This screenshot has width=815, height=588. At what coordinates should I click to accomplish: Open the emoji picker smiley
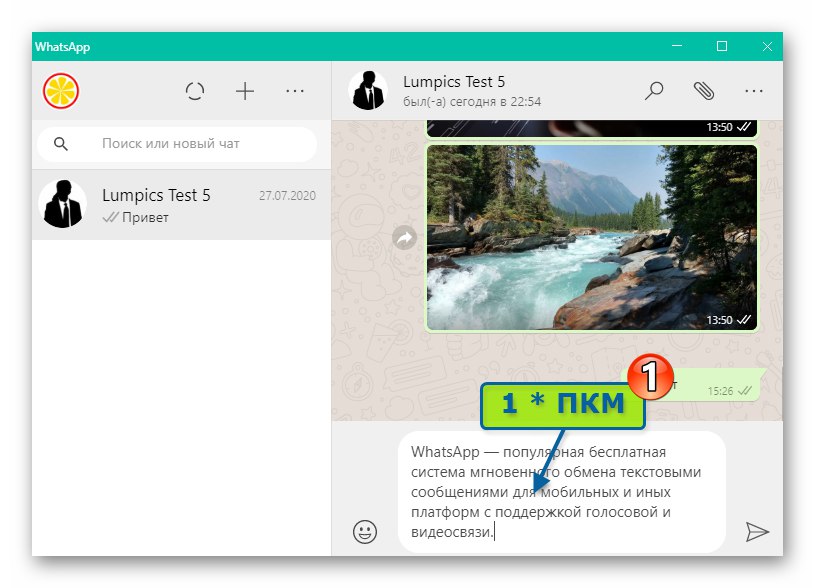(x=365, y=532)
